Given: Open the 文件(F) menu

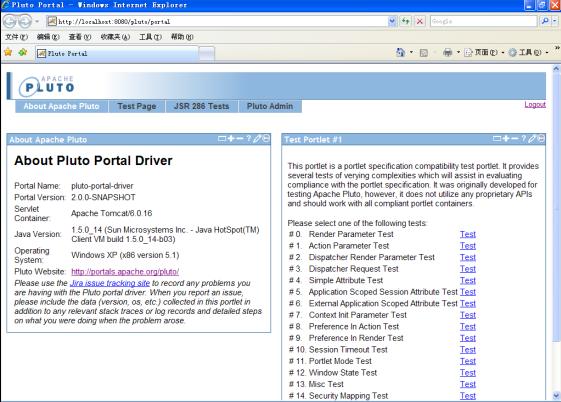Looking at the screenshot, I should (x=16, y=37).
